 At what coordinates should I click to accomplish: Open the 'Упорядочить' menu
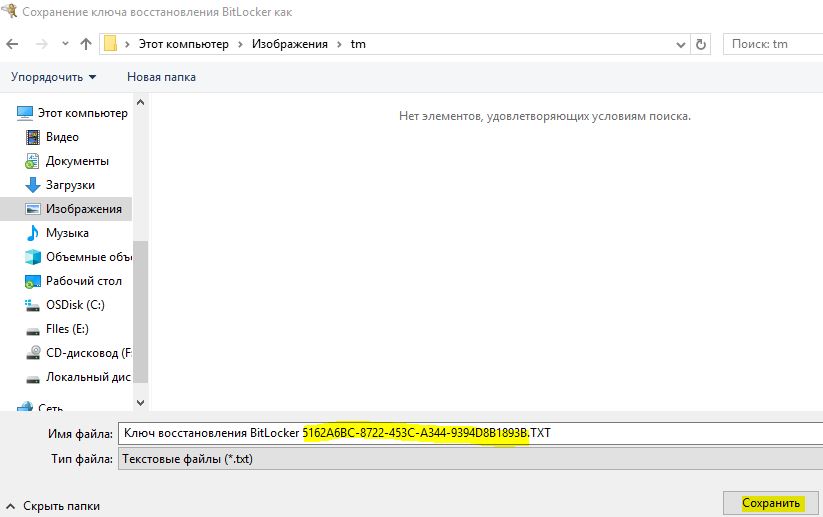54,77
